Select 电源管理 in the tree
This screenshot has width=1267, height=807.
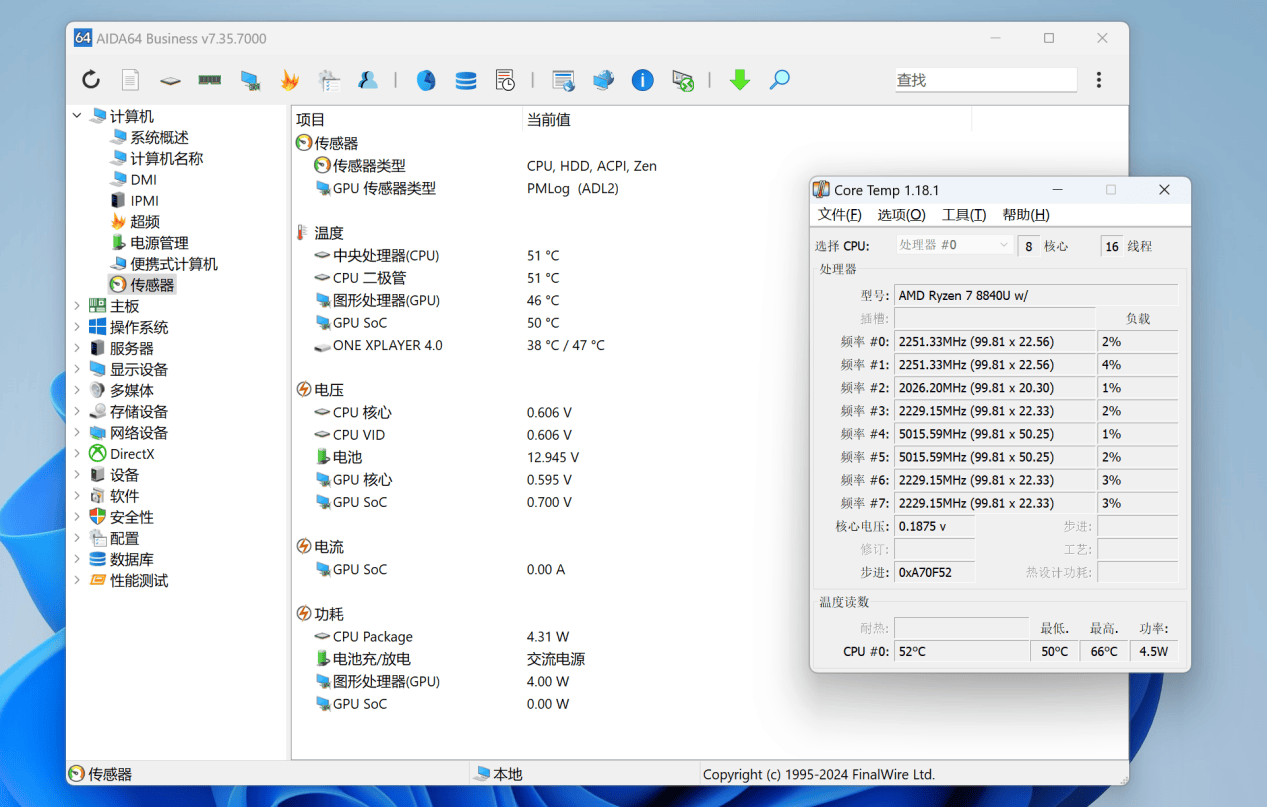click(x=159, y=243)
